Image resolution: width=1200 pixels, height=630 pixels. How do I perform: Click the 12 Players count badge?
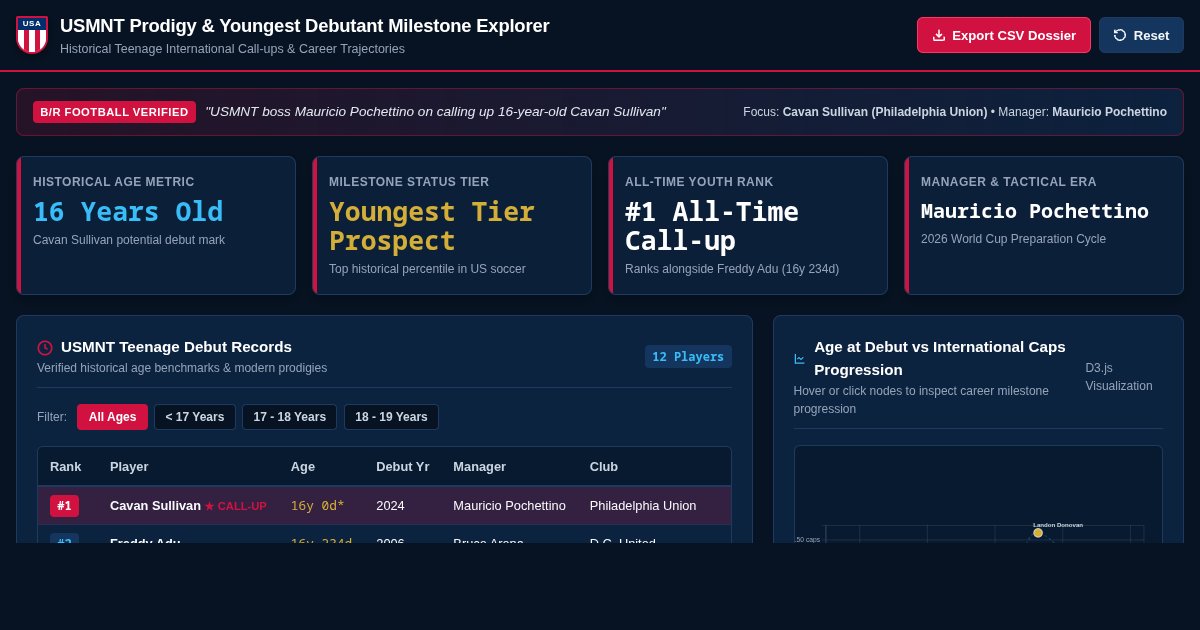(688, 357)
